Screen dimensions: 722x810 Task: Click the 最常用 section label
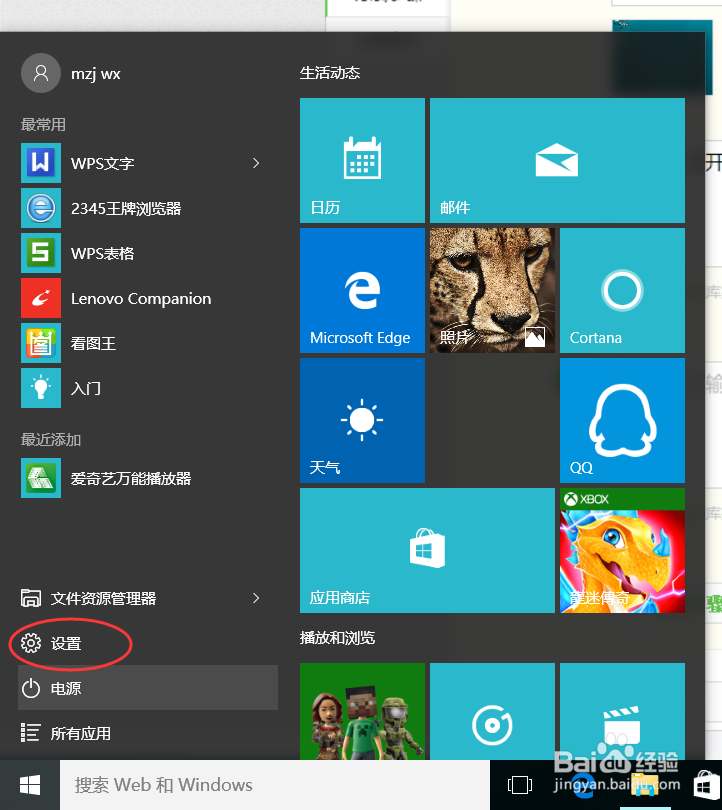click(43, 124)
